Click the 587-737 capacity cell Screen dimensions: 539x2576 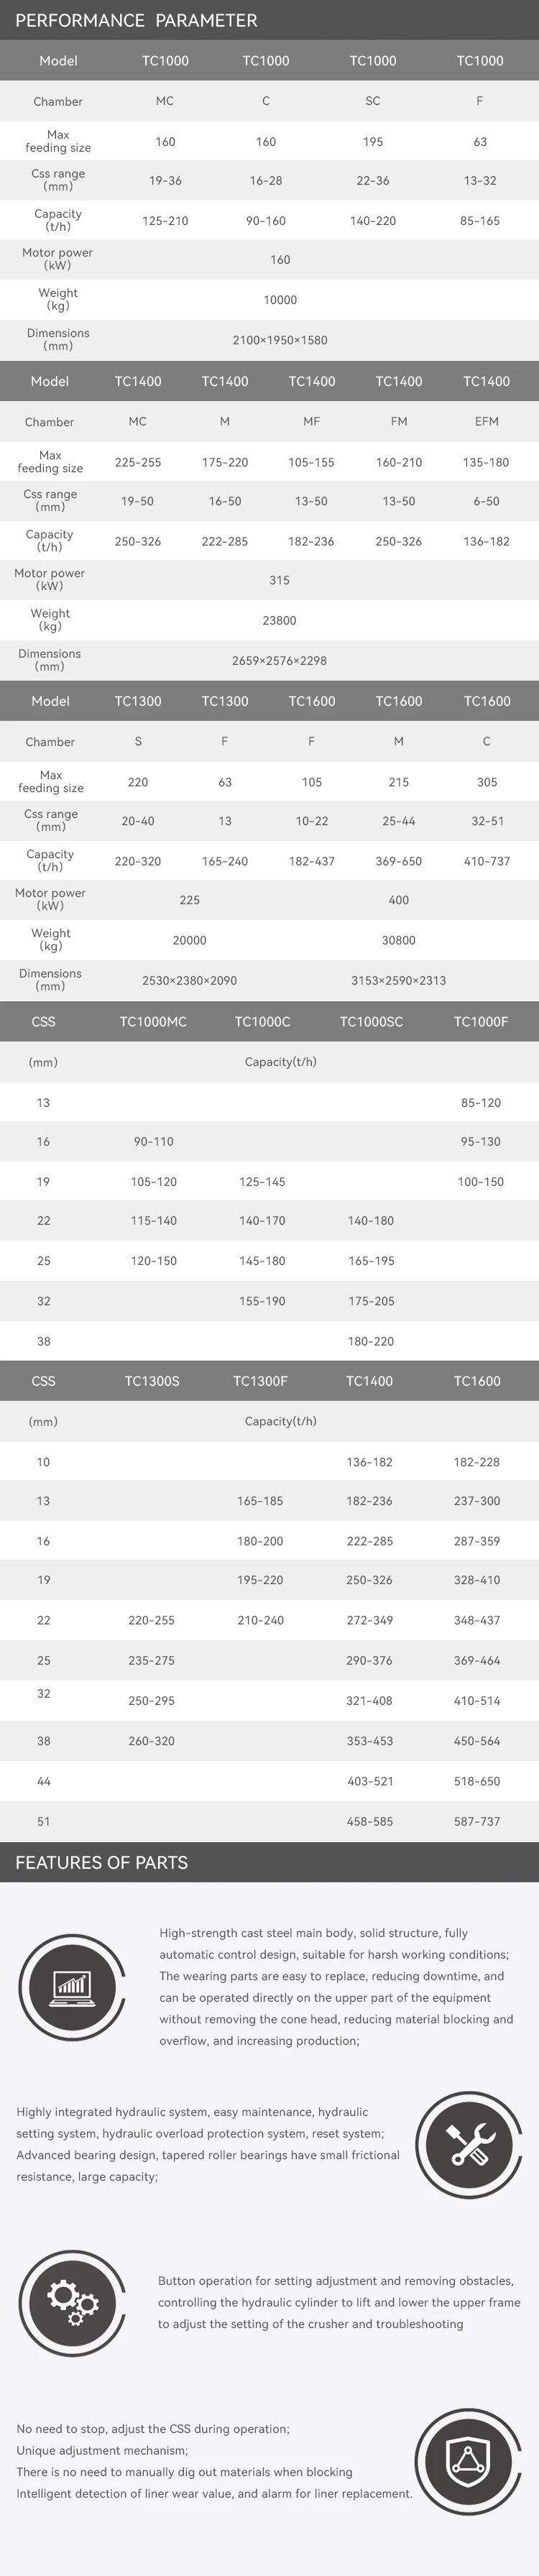(477, 1822)
